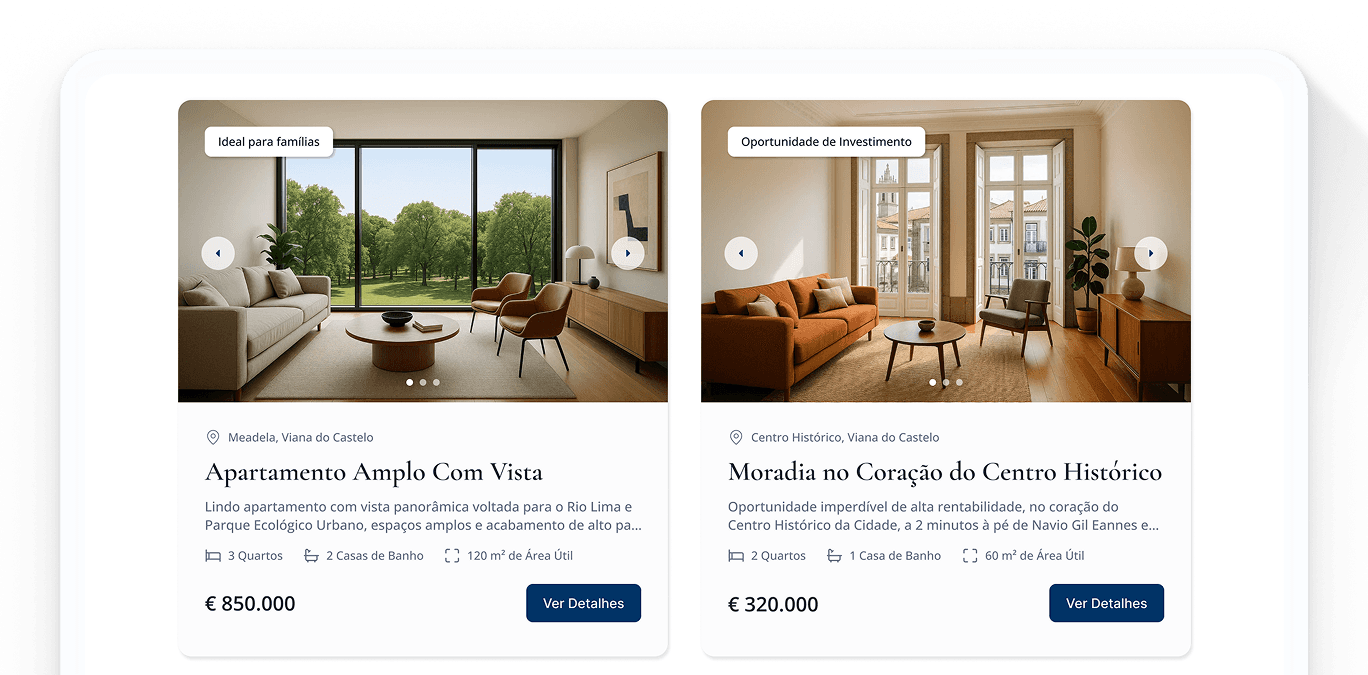The width and height of the screenshot is (1368, 675).
Task: Click the bathtub icon next to 1 Casa de Banho
Action: (x=834, y=556)
